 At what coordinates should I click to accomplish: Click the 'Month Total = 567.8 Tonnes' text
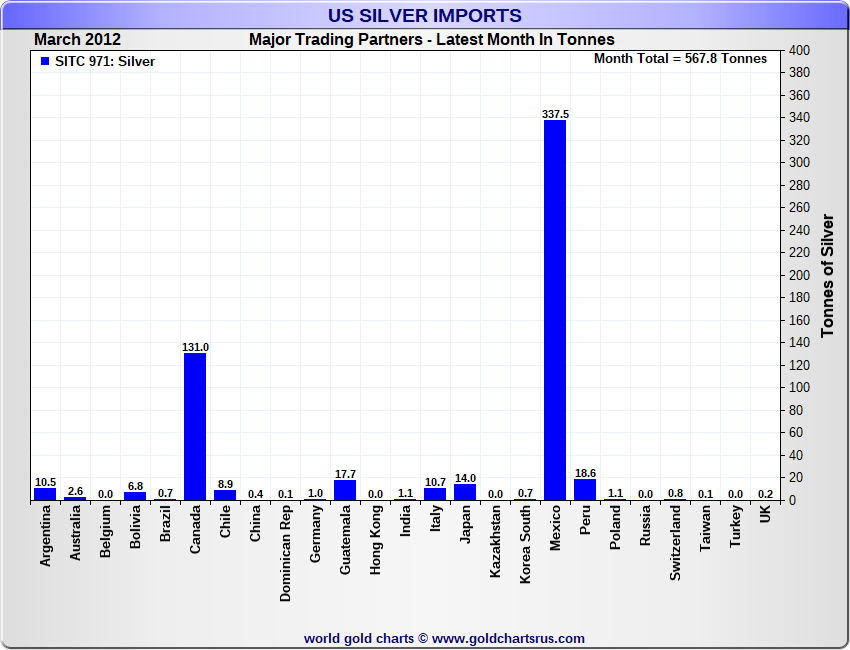(x=680, y=59)
